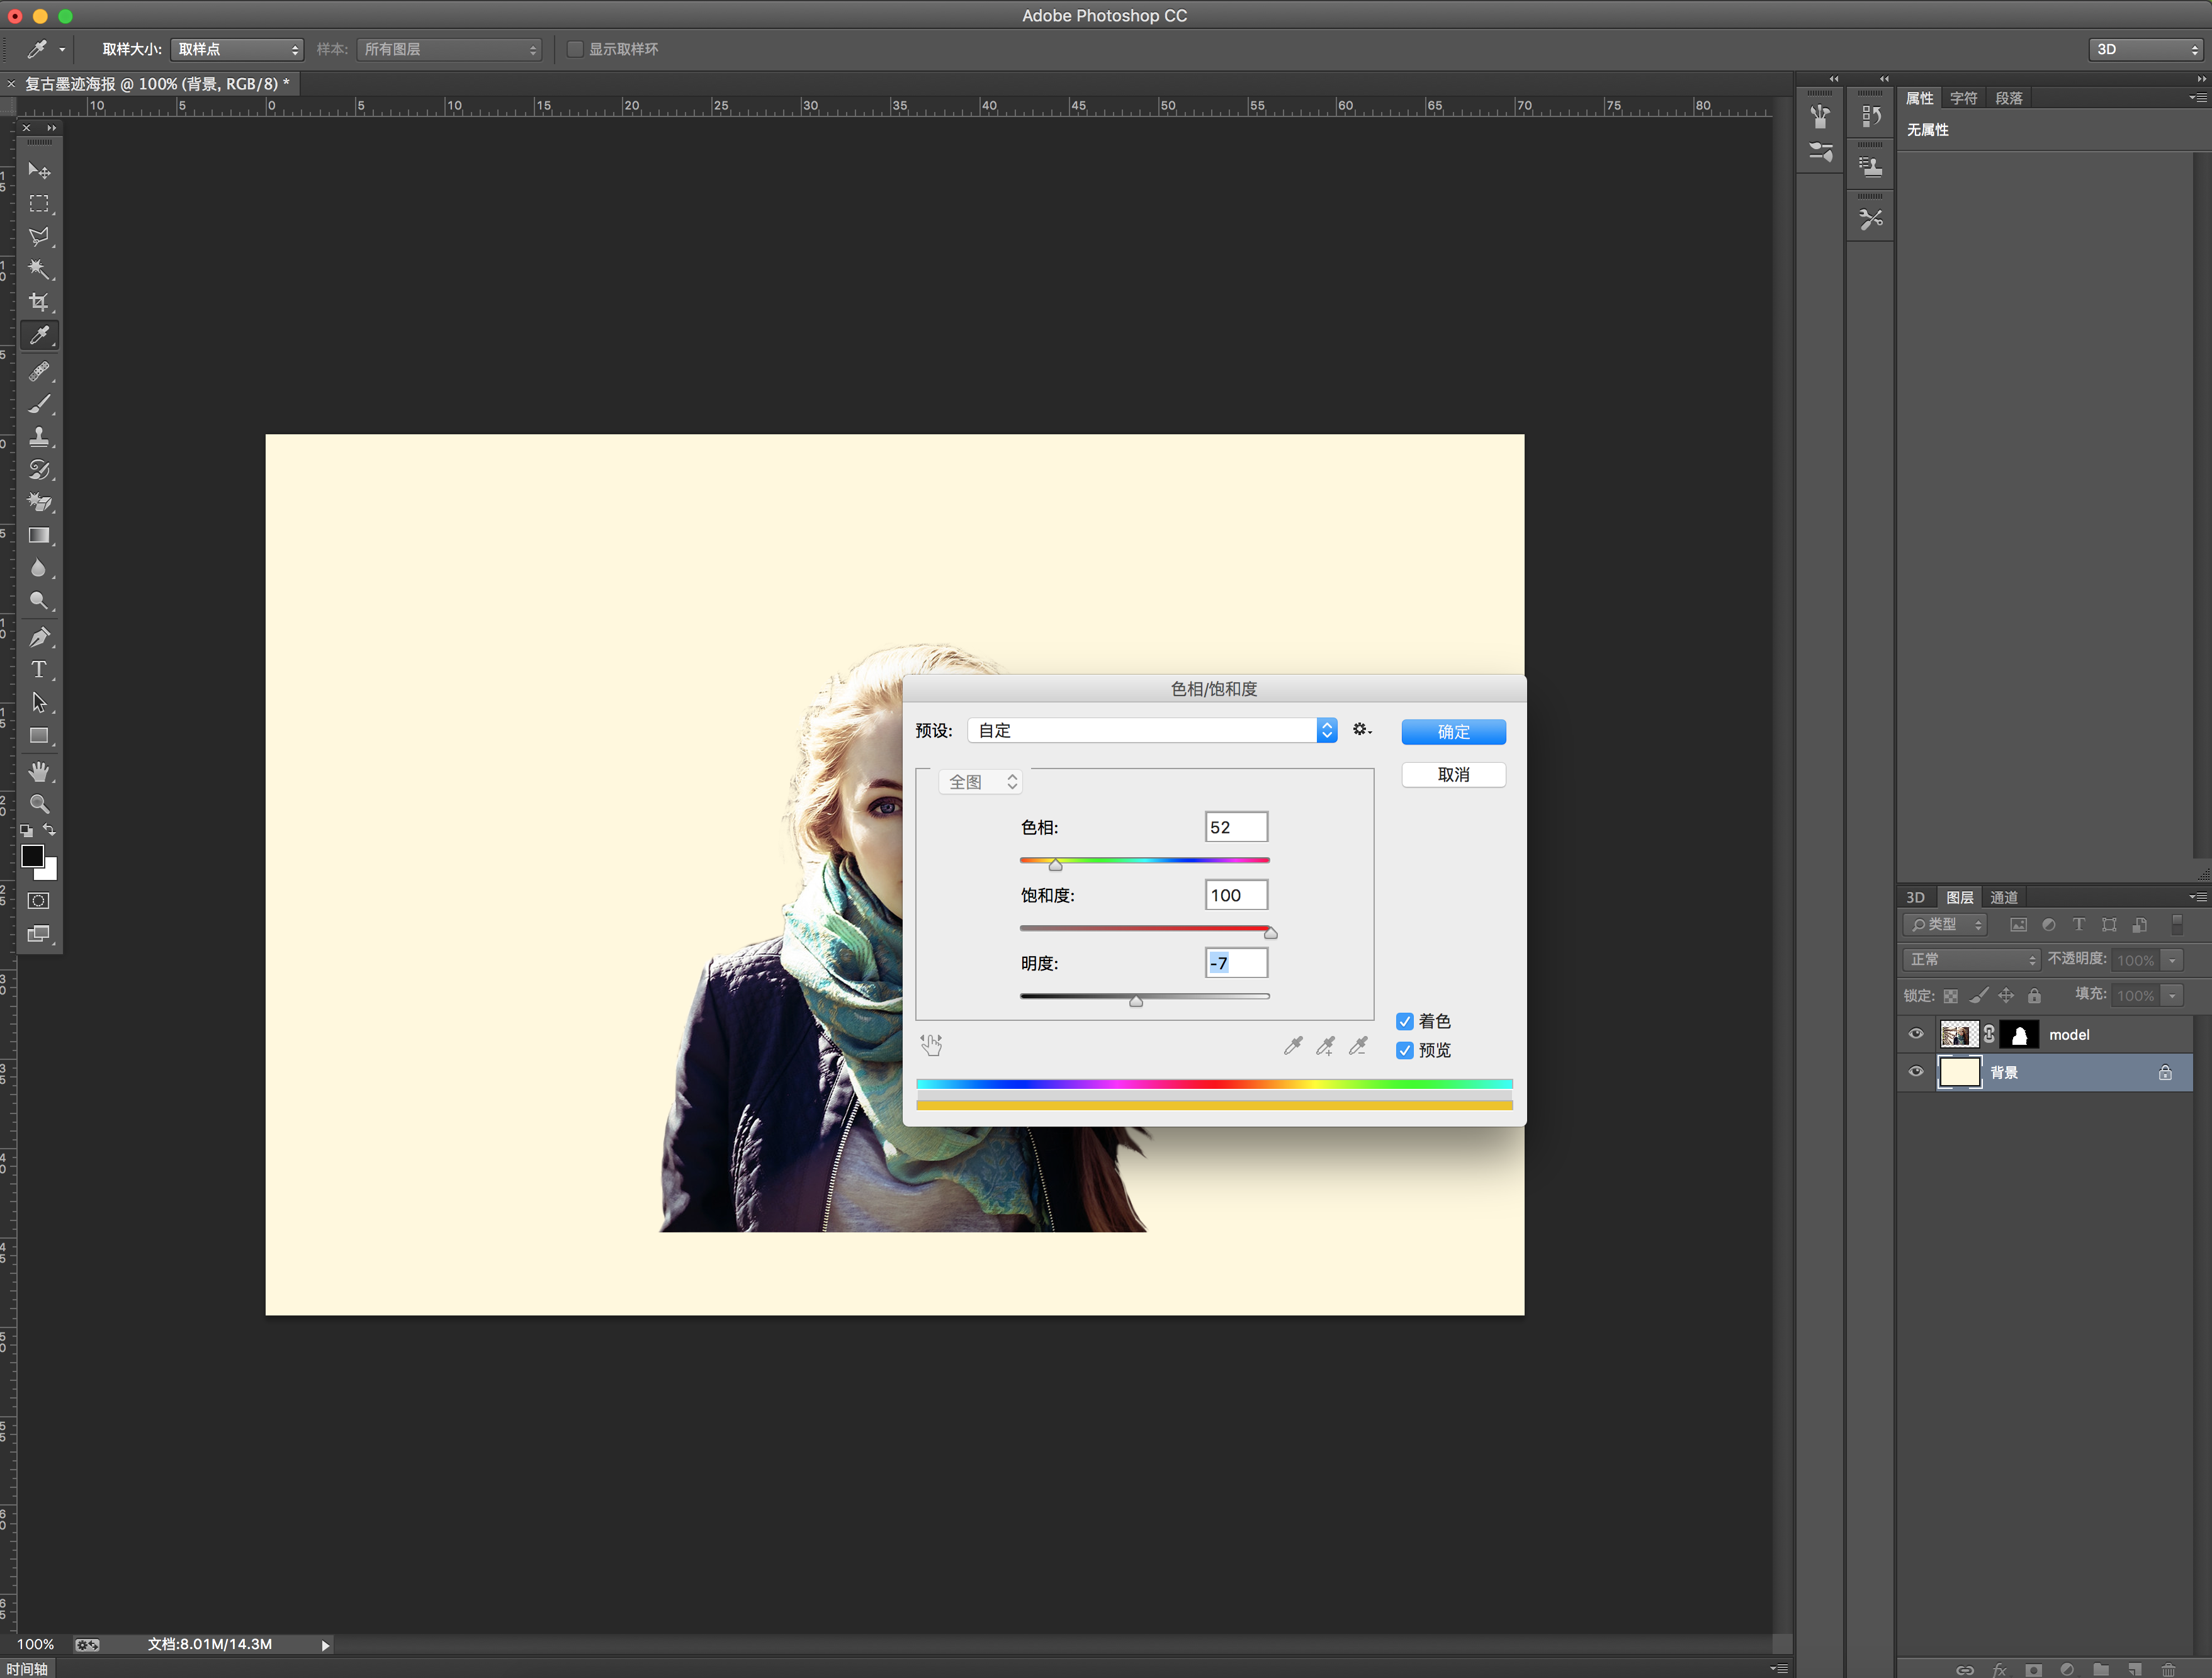The image size is (2212, 1678).
Task: Pick the Clone Stamp tool
Action: [x=38, y=437]
